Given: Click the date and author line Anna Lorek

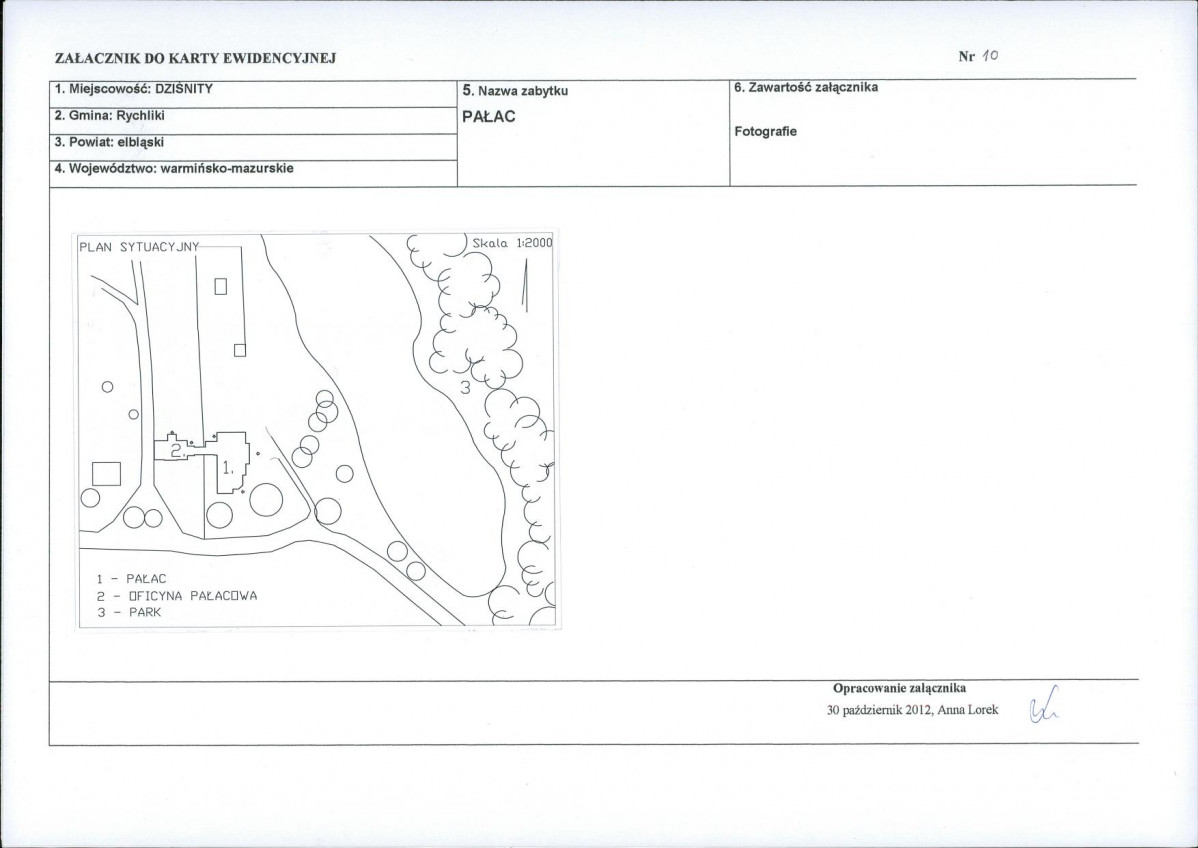Looking at the screenshot, I should coord(912,710).
